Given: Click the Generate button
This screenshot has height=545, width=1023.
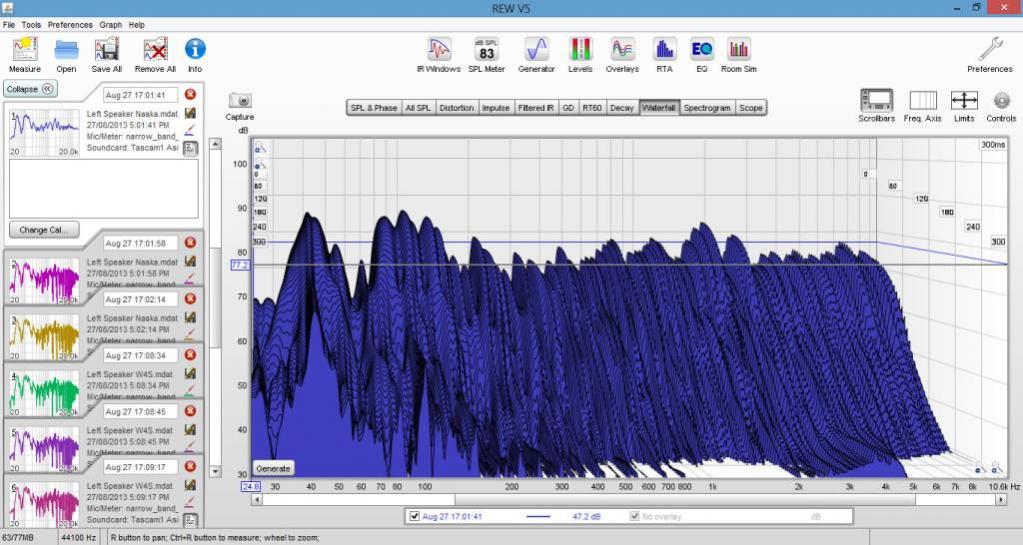Looking at the screenshot, I should [x=273, y=468].
